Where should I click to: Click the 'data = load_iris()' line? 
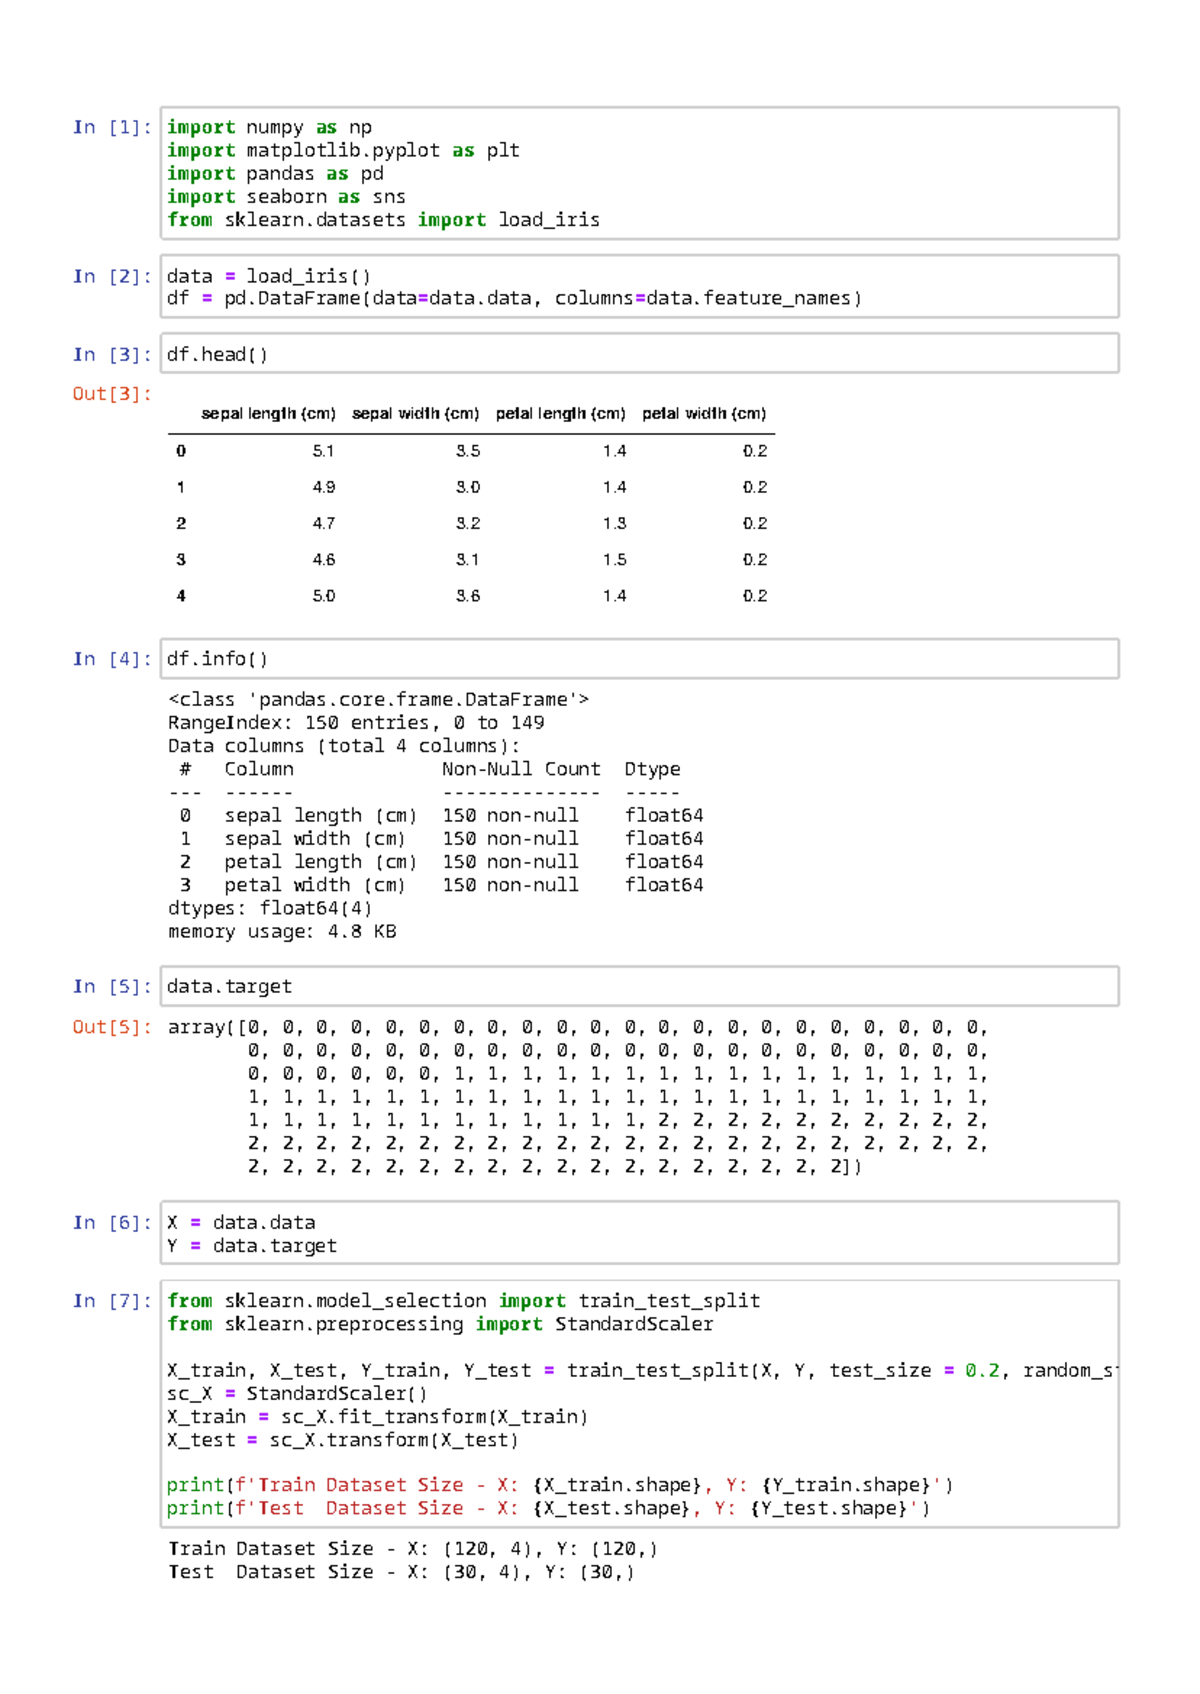pos(268,276)
